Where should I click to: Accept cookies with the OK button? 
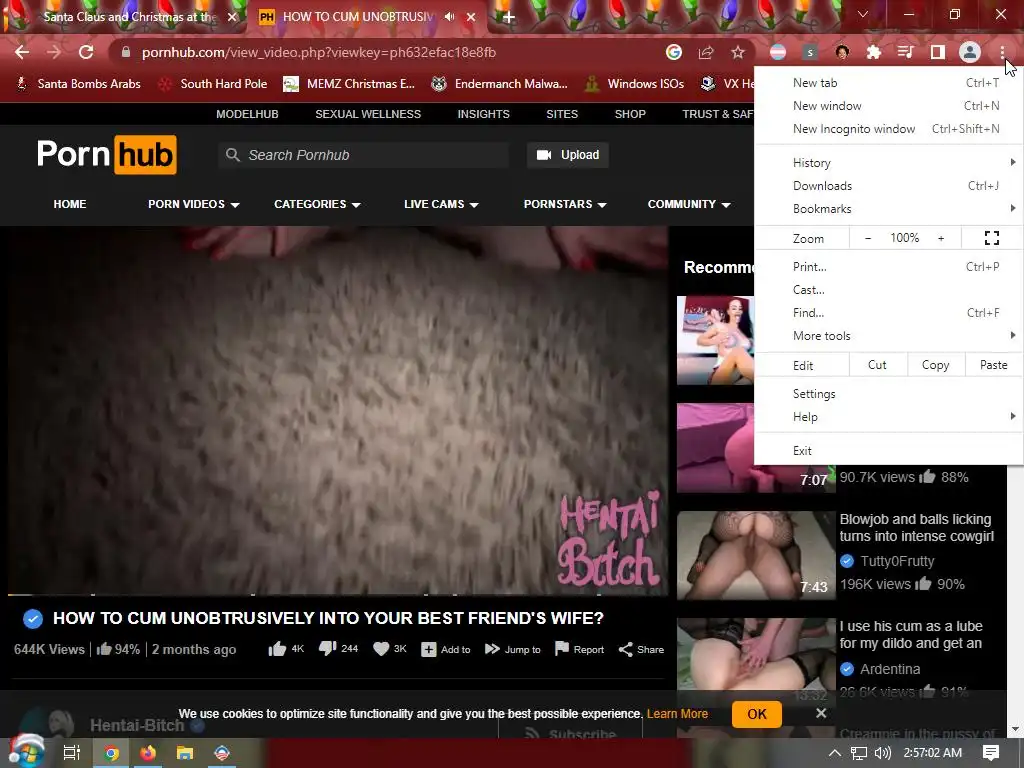(757, 714)
